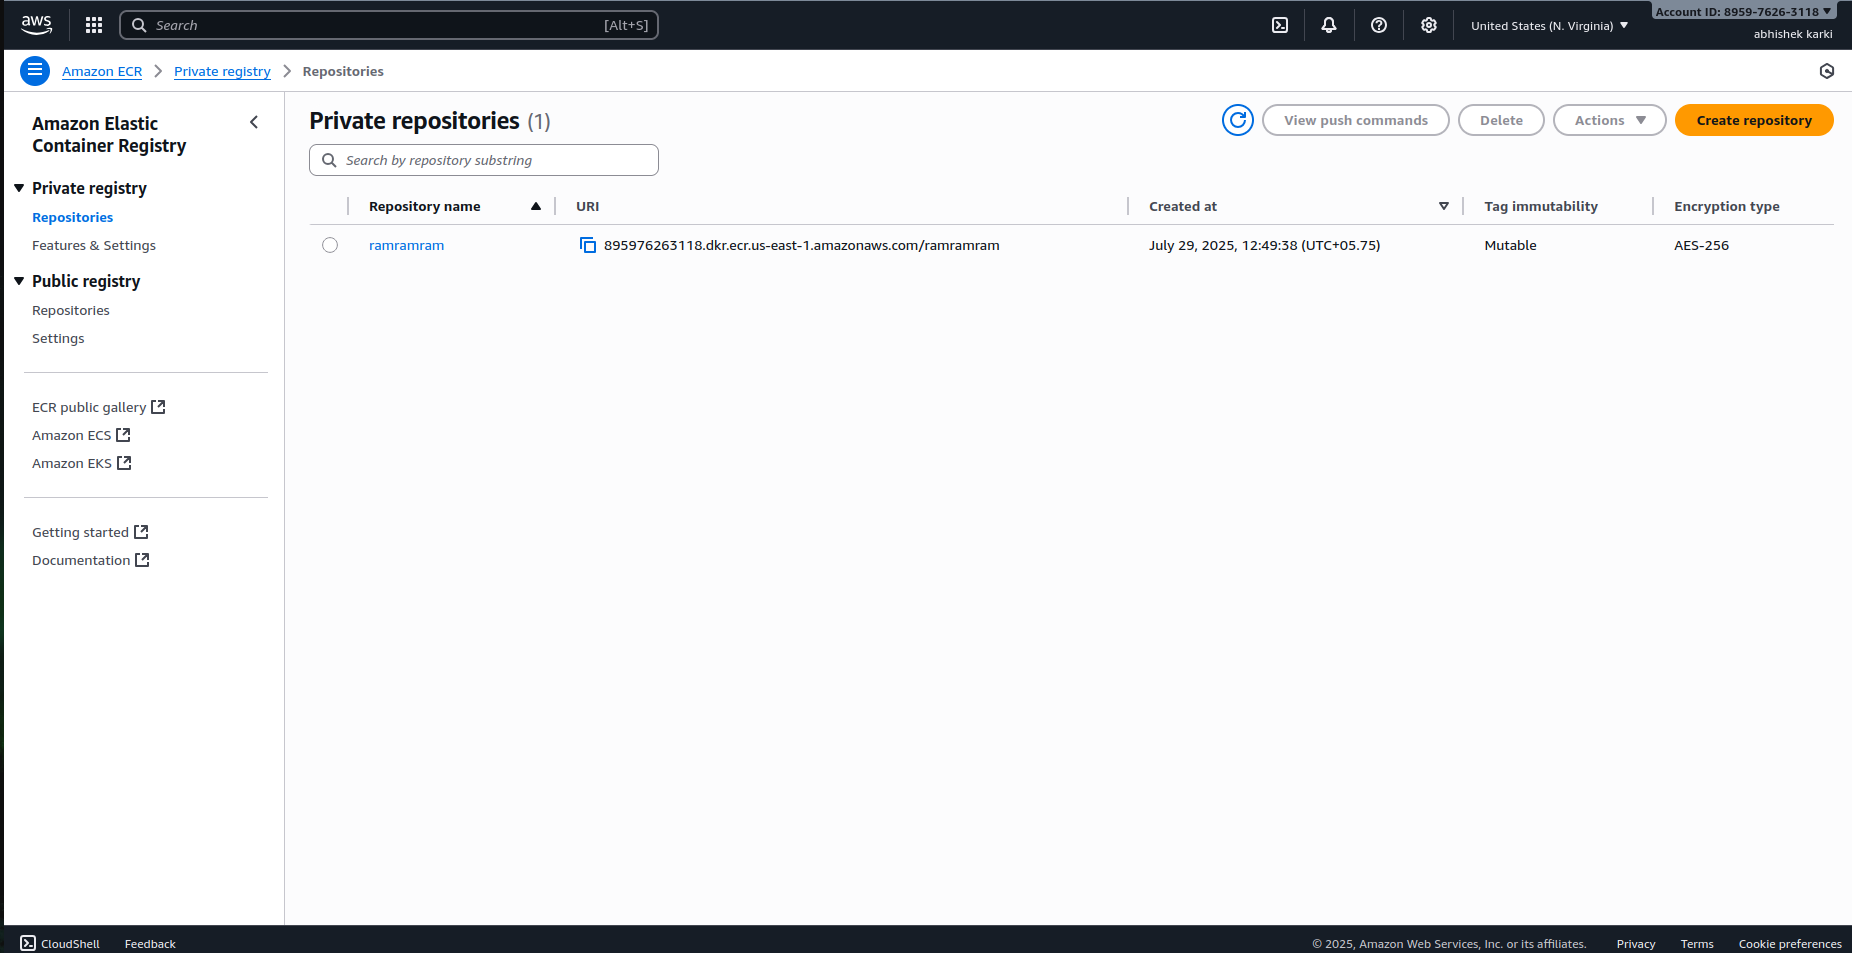This screenshot has height=953, width=1852.
Task: Open Features & Settings page
Action: pos(94,245)
